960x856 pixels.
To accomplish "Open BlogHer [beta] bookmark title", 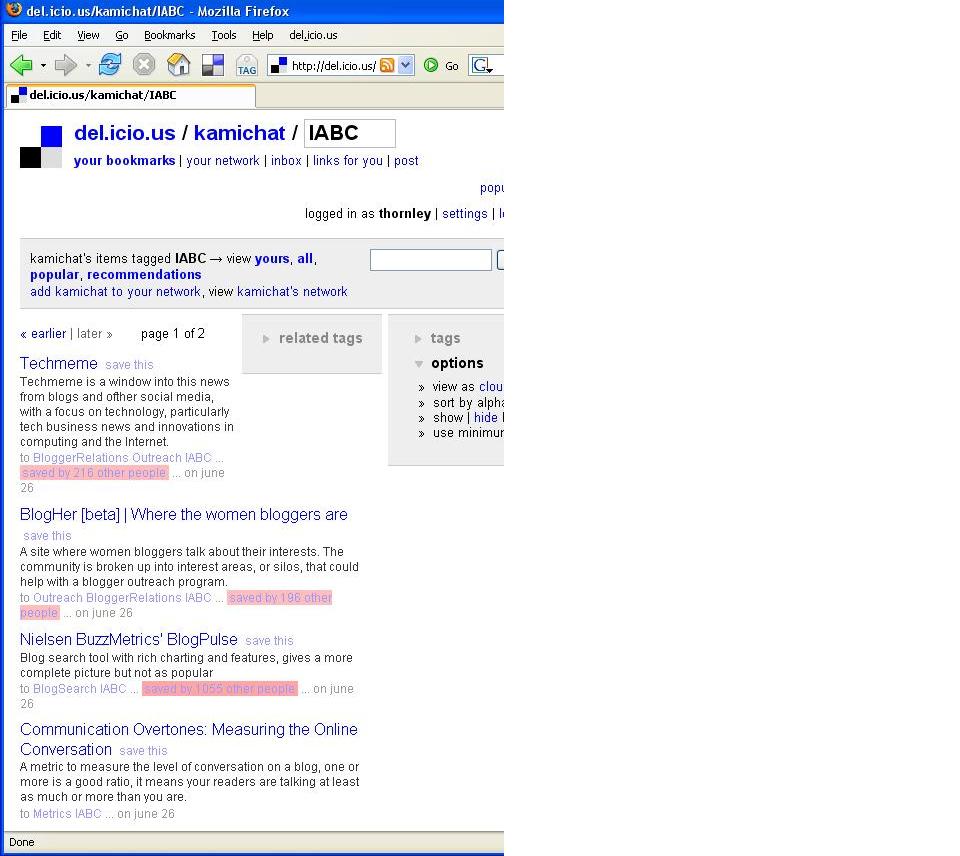I will tap(184, 515).
